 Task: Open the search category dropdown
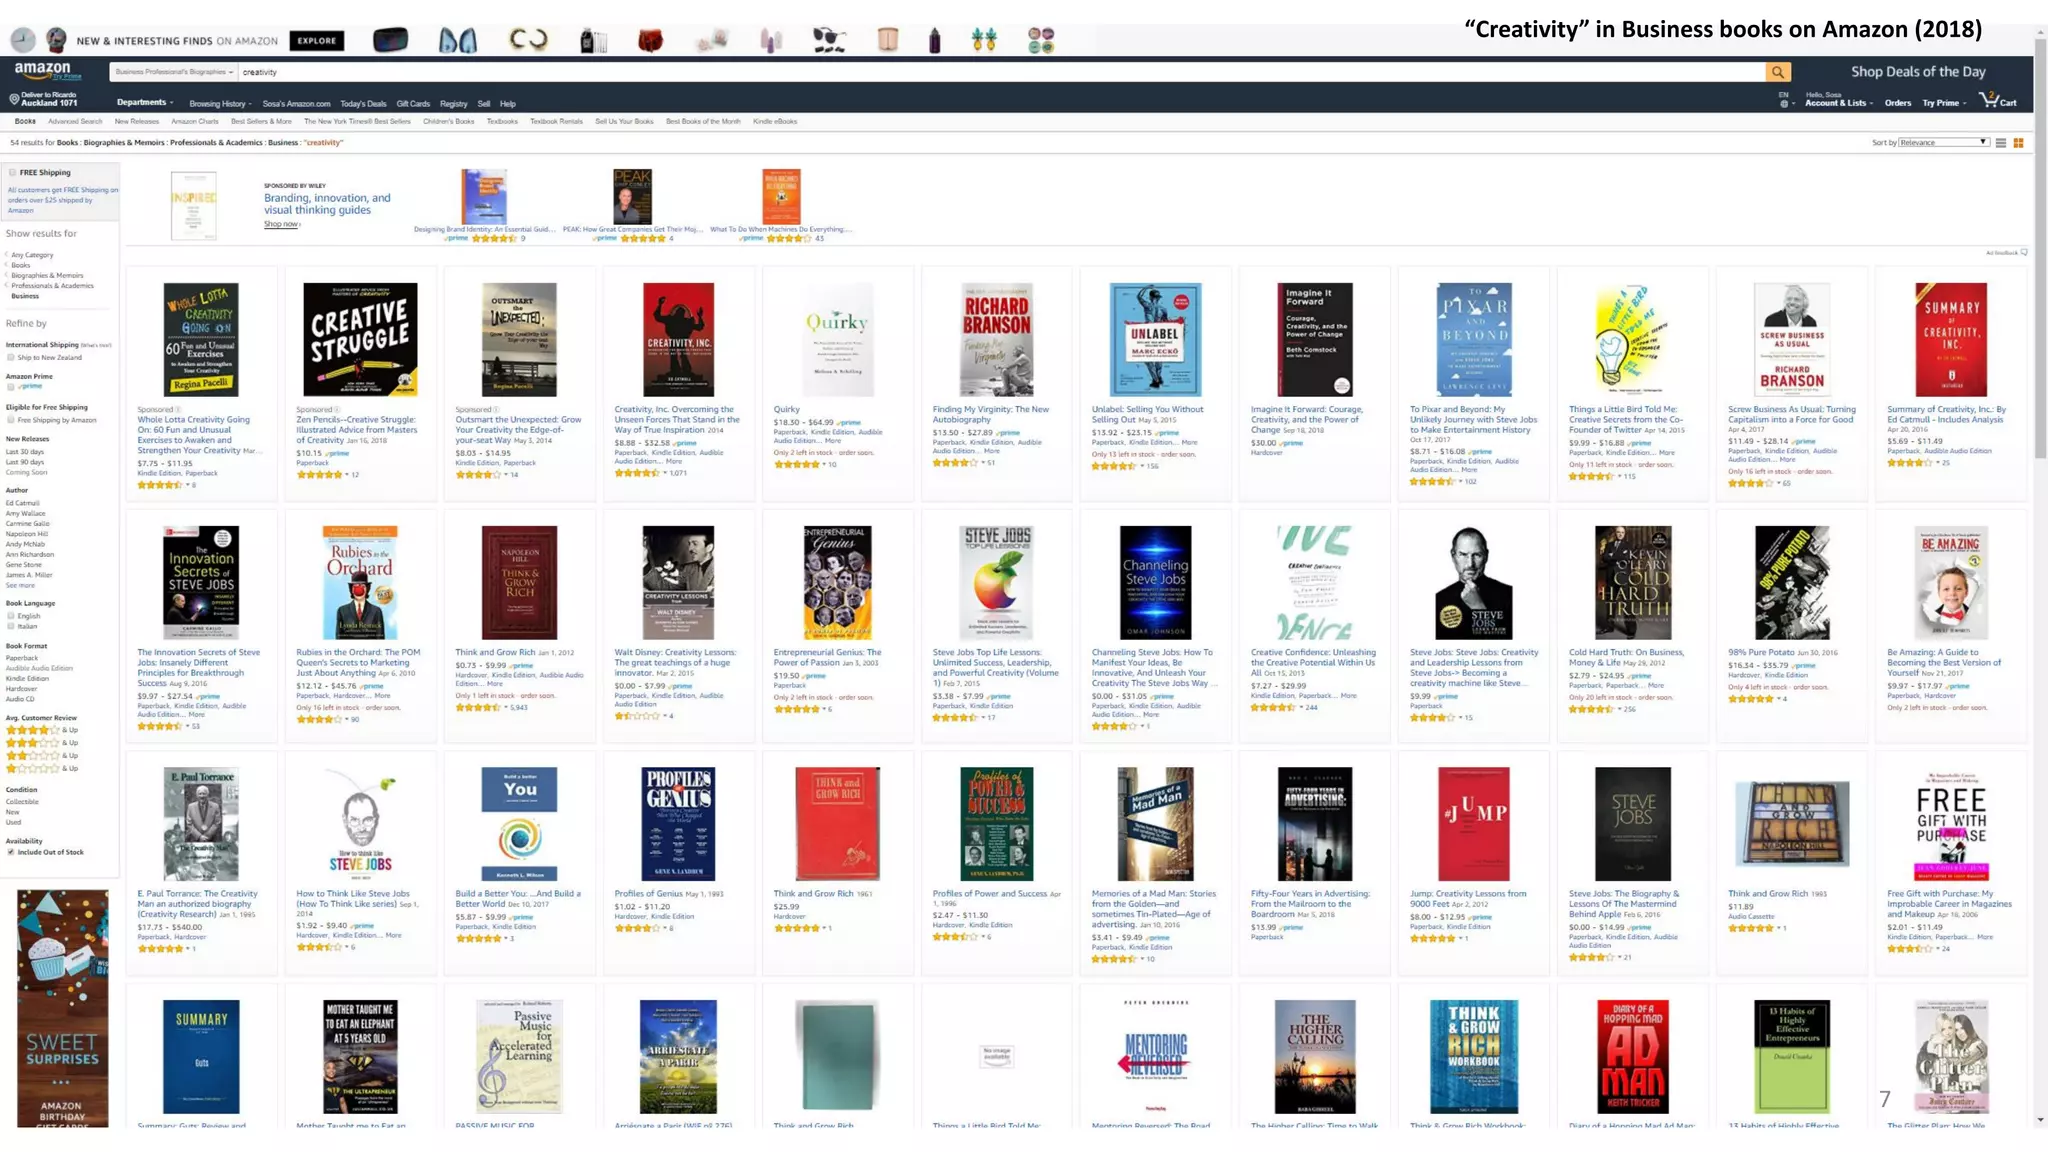click(x=173, y=72)
